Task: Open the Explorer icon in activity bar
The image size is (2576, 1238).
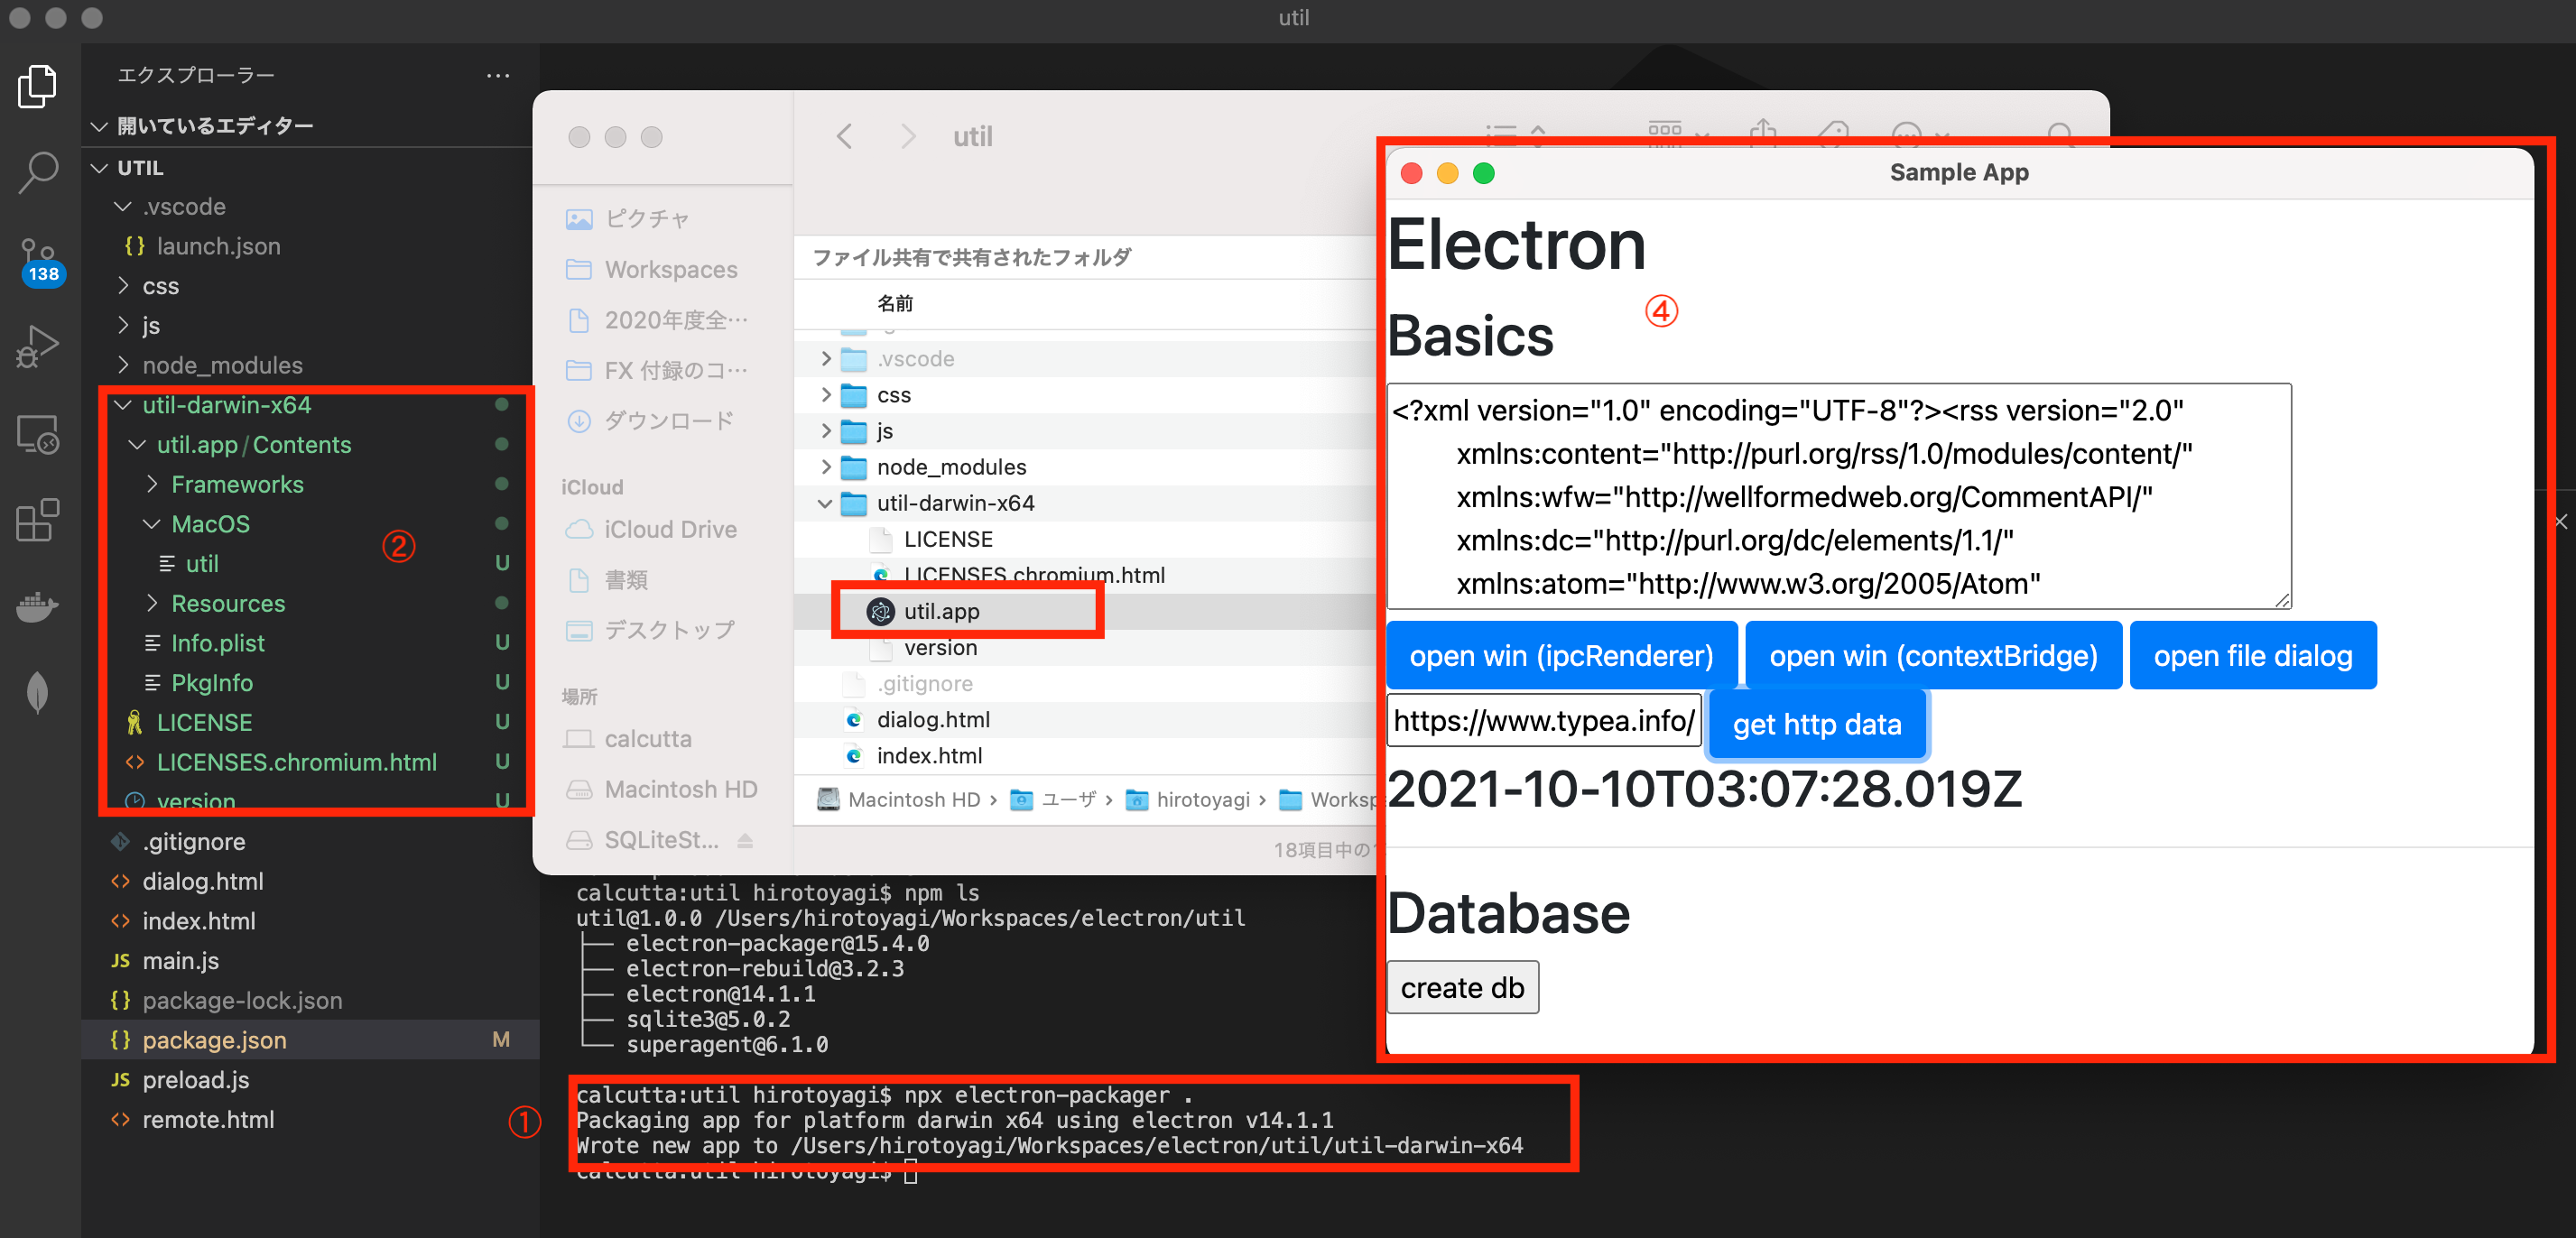Action: [38, 86]
